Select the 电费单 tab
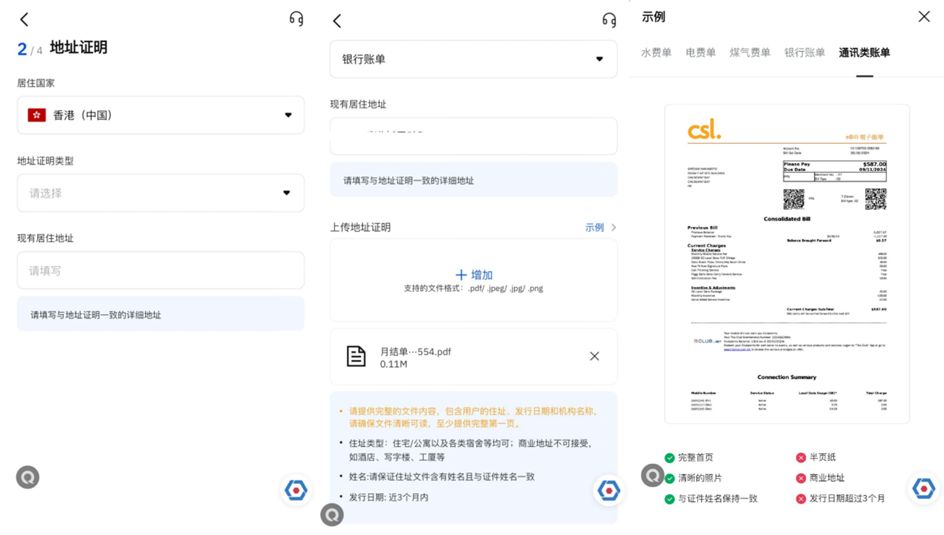 click(x=700, y=53)
